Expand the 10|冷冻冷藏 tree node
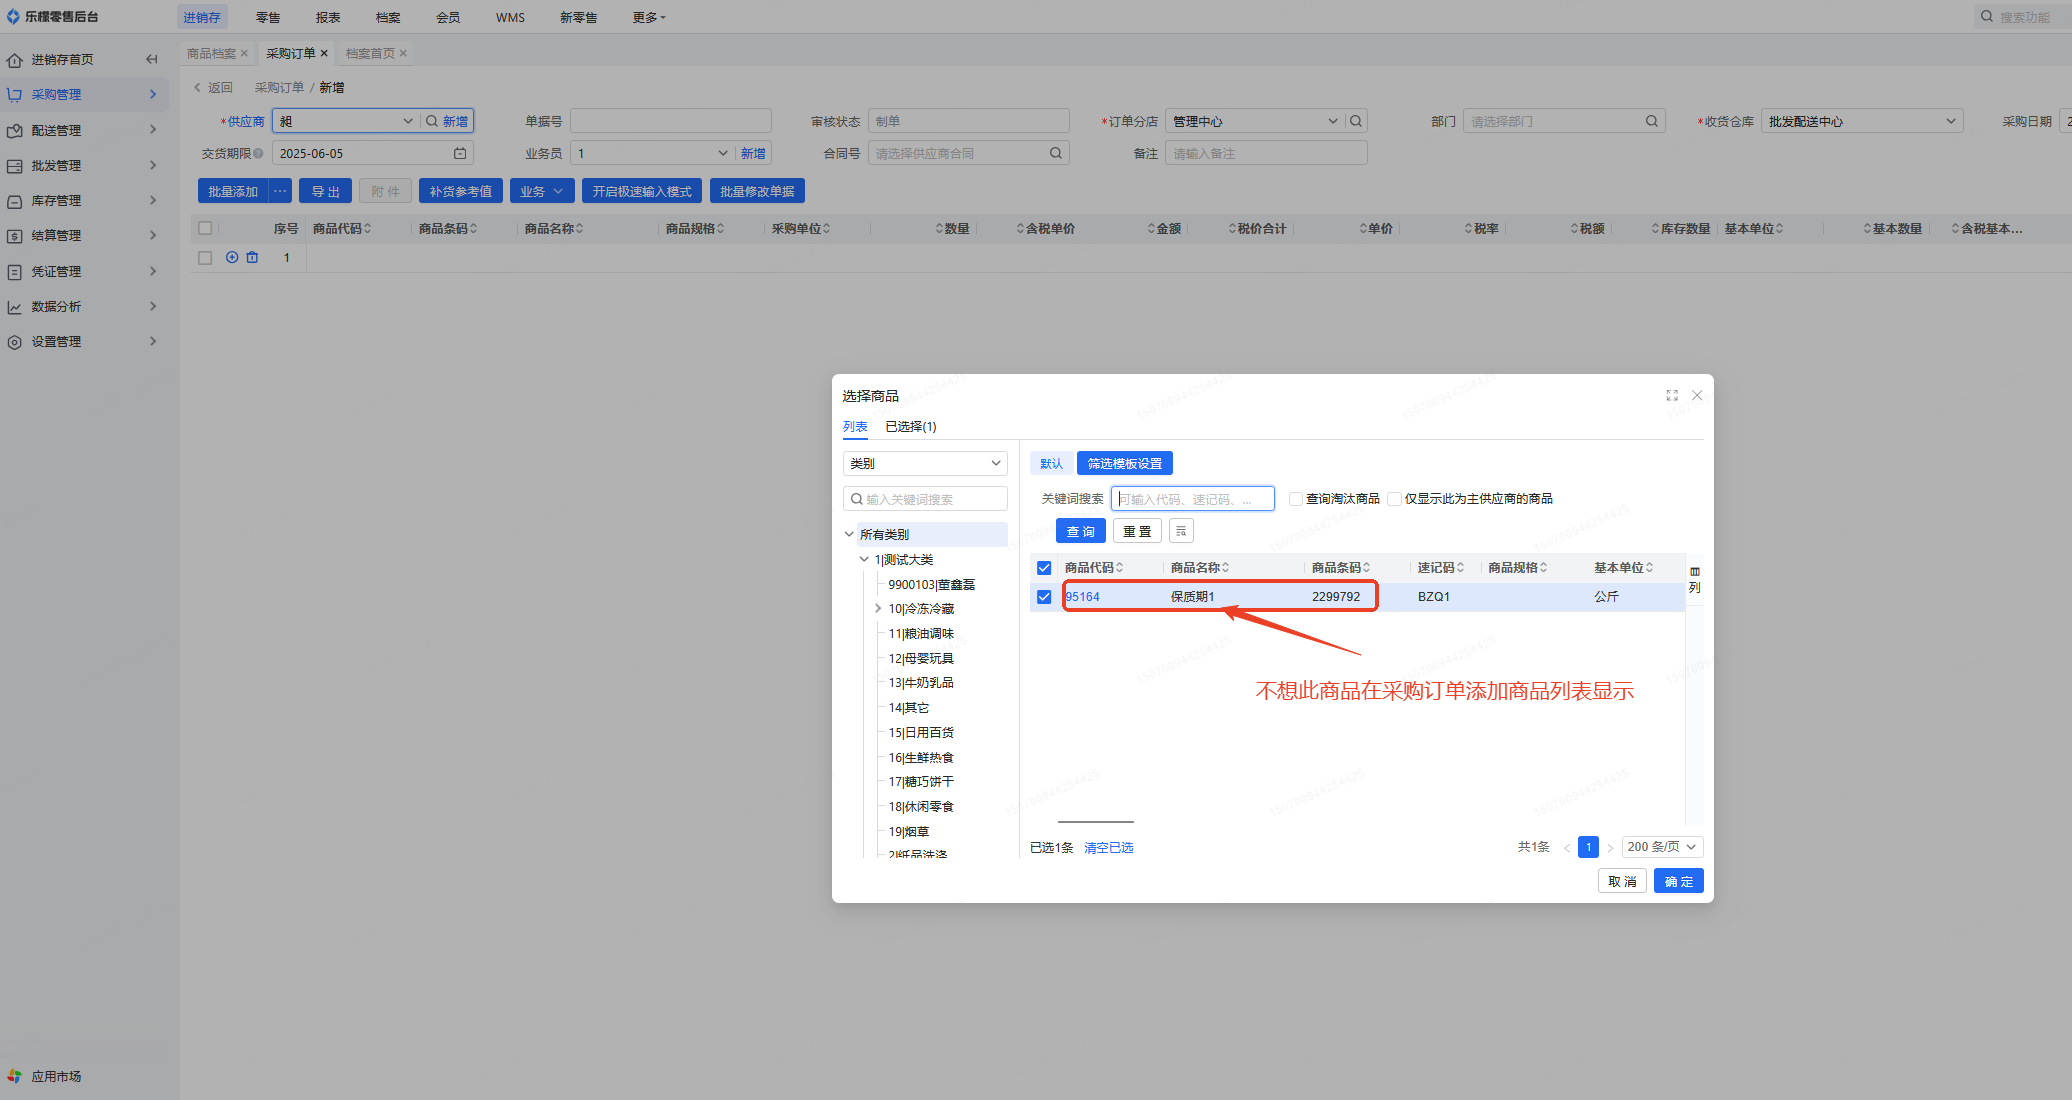 (878, 608)
